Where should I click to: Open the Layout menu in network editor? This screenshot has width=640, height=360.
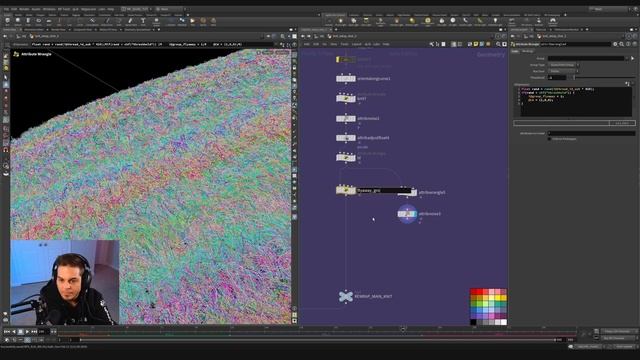point(356,44)
